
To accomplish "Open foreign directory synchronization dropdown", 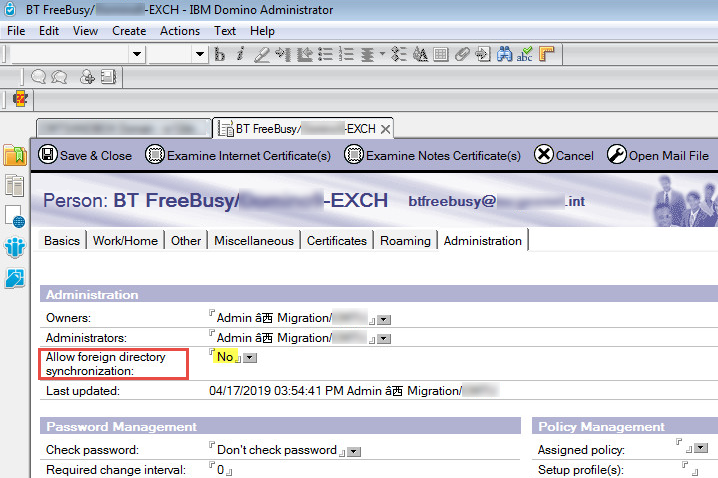I will point(250,358).
